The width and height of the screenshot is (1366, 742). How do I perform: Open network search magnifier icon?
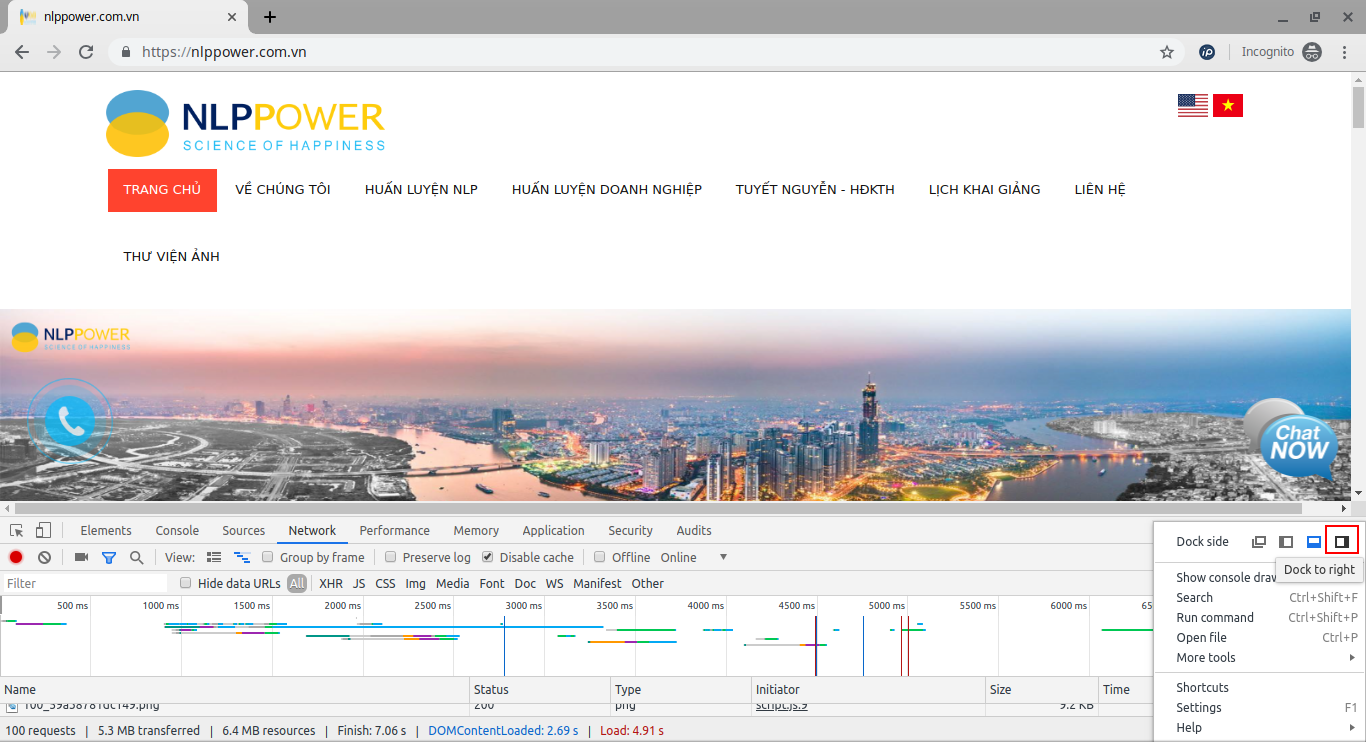[x=136, y=557]
